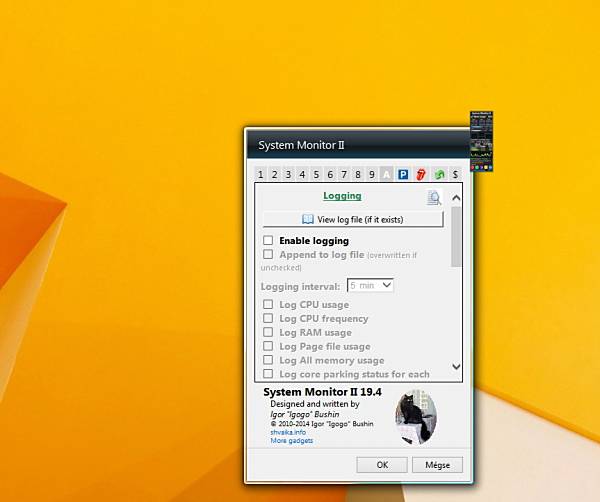Open settings page tab 3
The height and width of the screenshot is (502, 600).
click(288, 174)
